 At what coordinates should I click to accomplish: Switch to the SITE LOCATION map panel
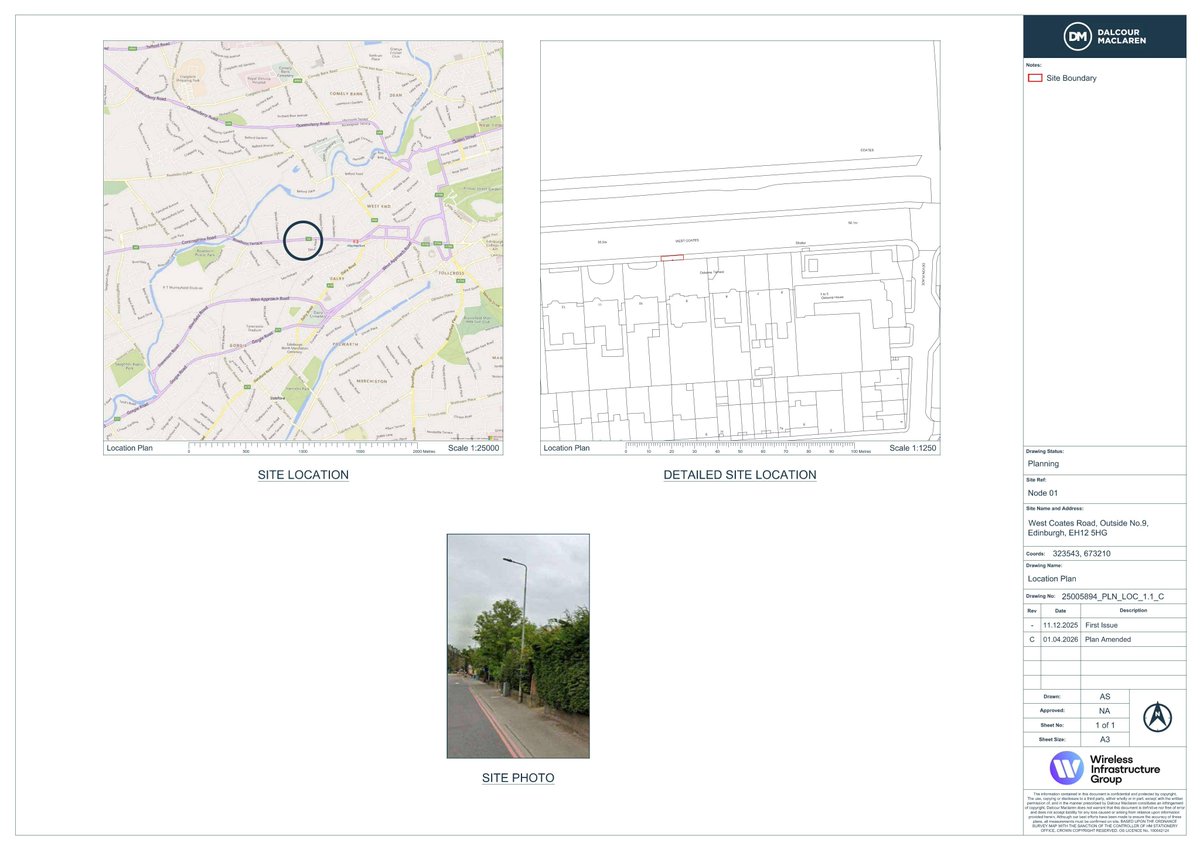(x=303, y=474)
